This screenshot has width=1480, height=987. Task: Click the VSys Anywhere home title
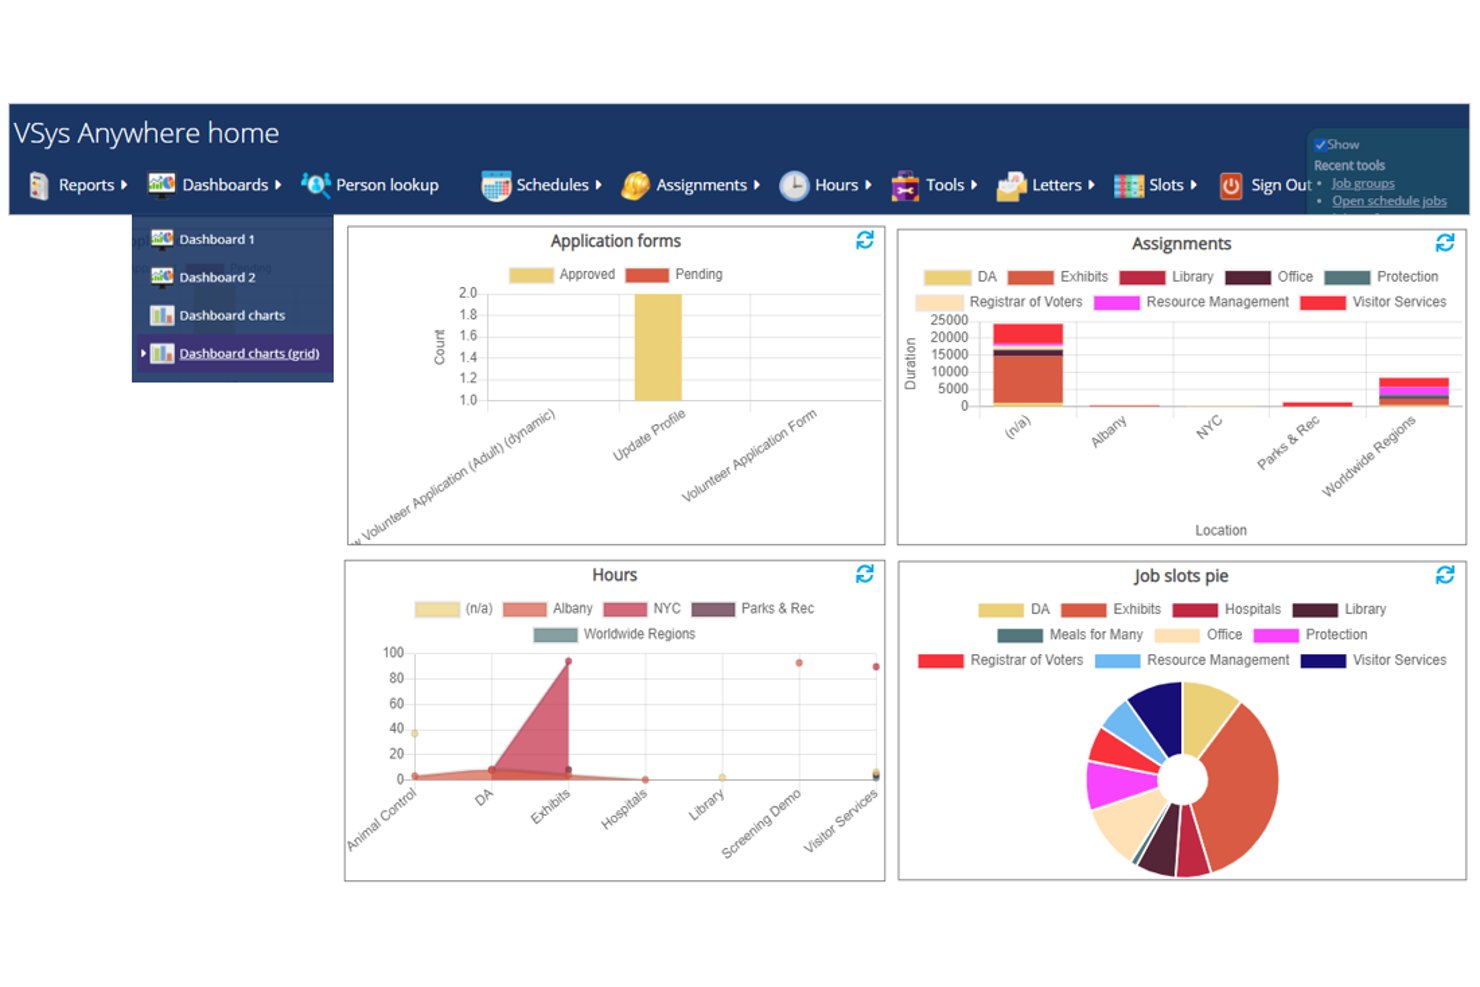146,133
